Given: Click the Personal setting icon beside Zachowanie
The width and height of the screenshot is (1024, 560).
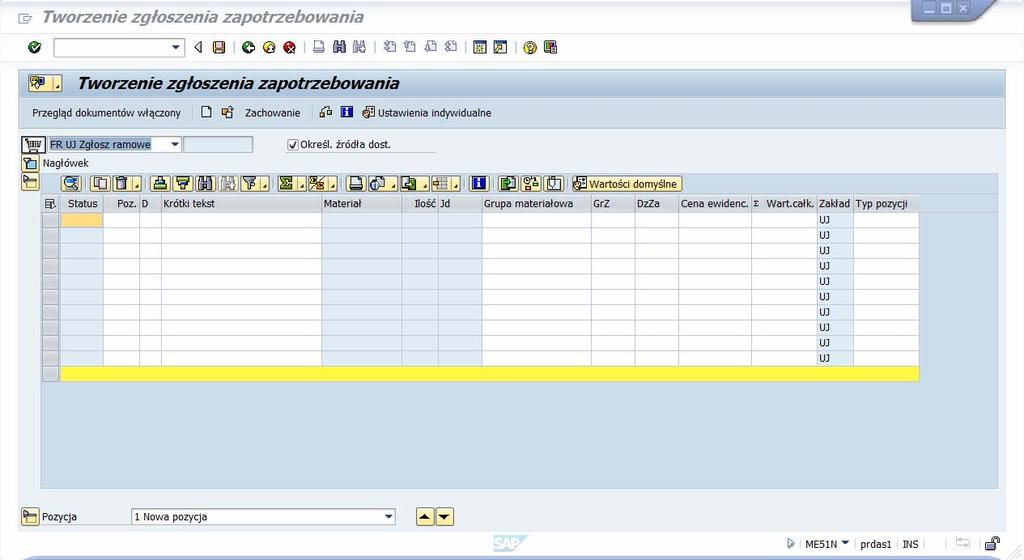Looking at the screenshot, I should tap(325, 112).
